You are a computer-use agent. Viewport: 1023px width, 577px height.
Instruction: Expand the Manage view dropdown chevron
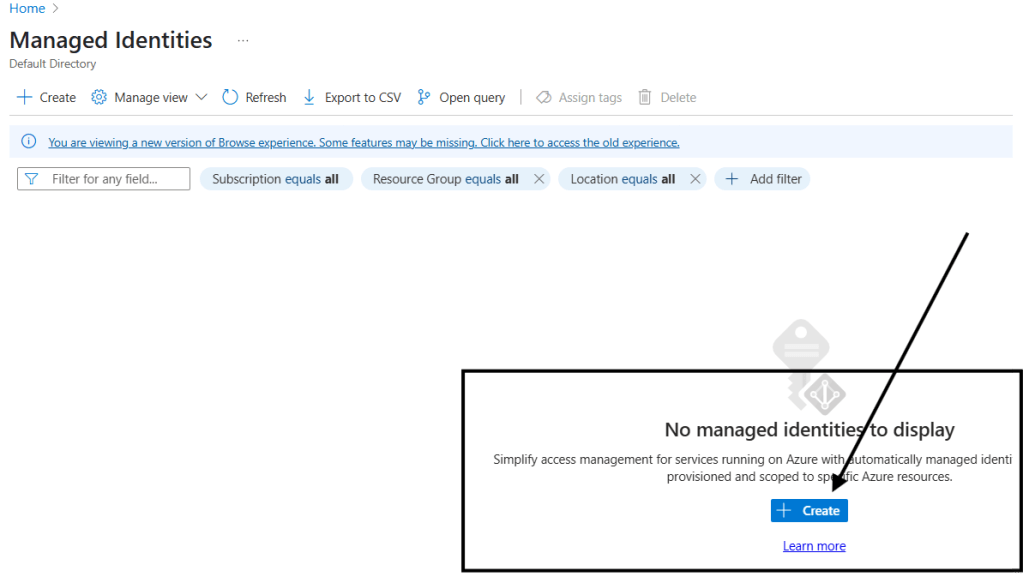tap(201, 97)
